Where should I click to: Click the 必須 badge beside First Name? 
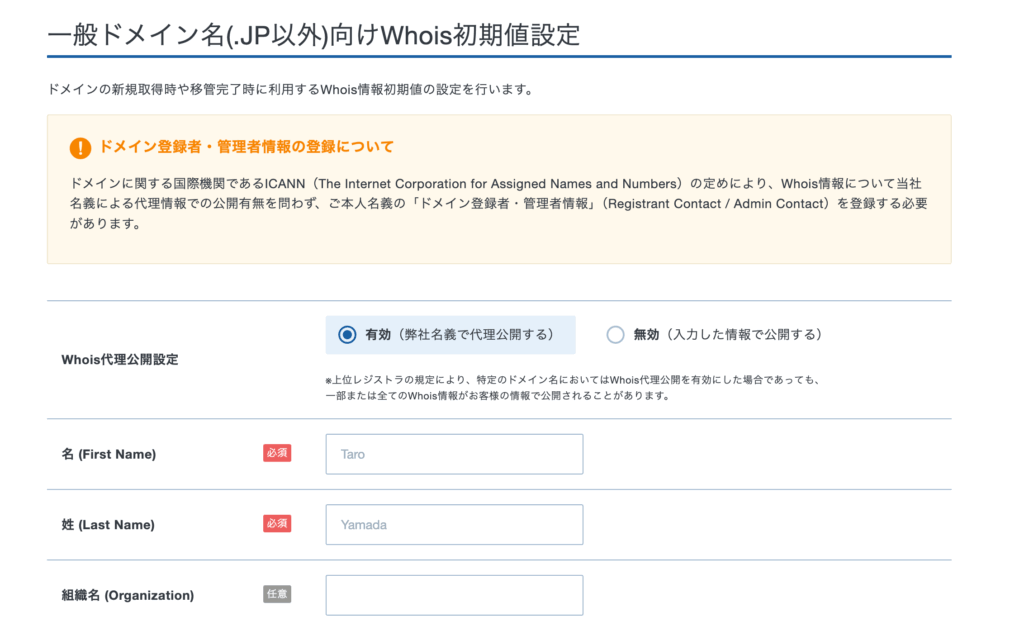click(277, 453)
